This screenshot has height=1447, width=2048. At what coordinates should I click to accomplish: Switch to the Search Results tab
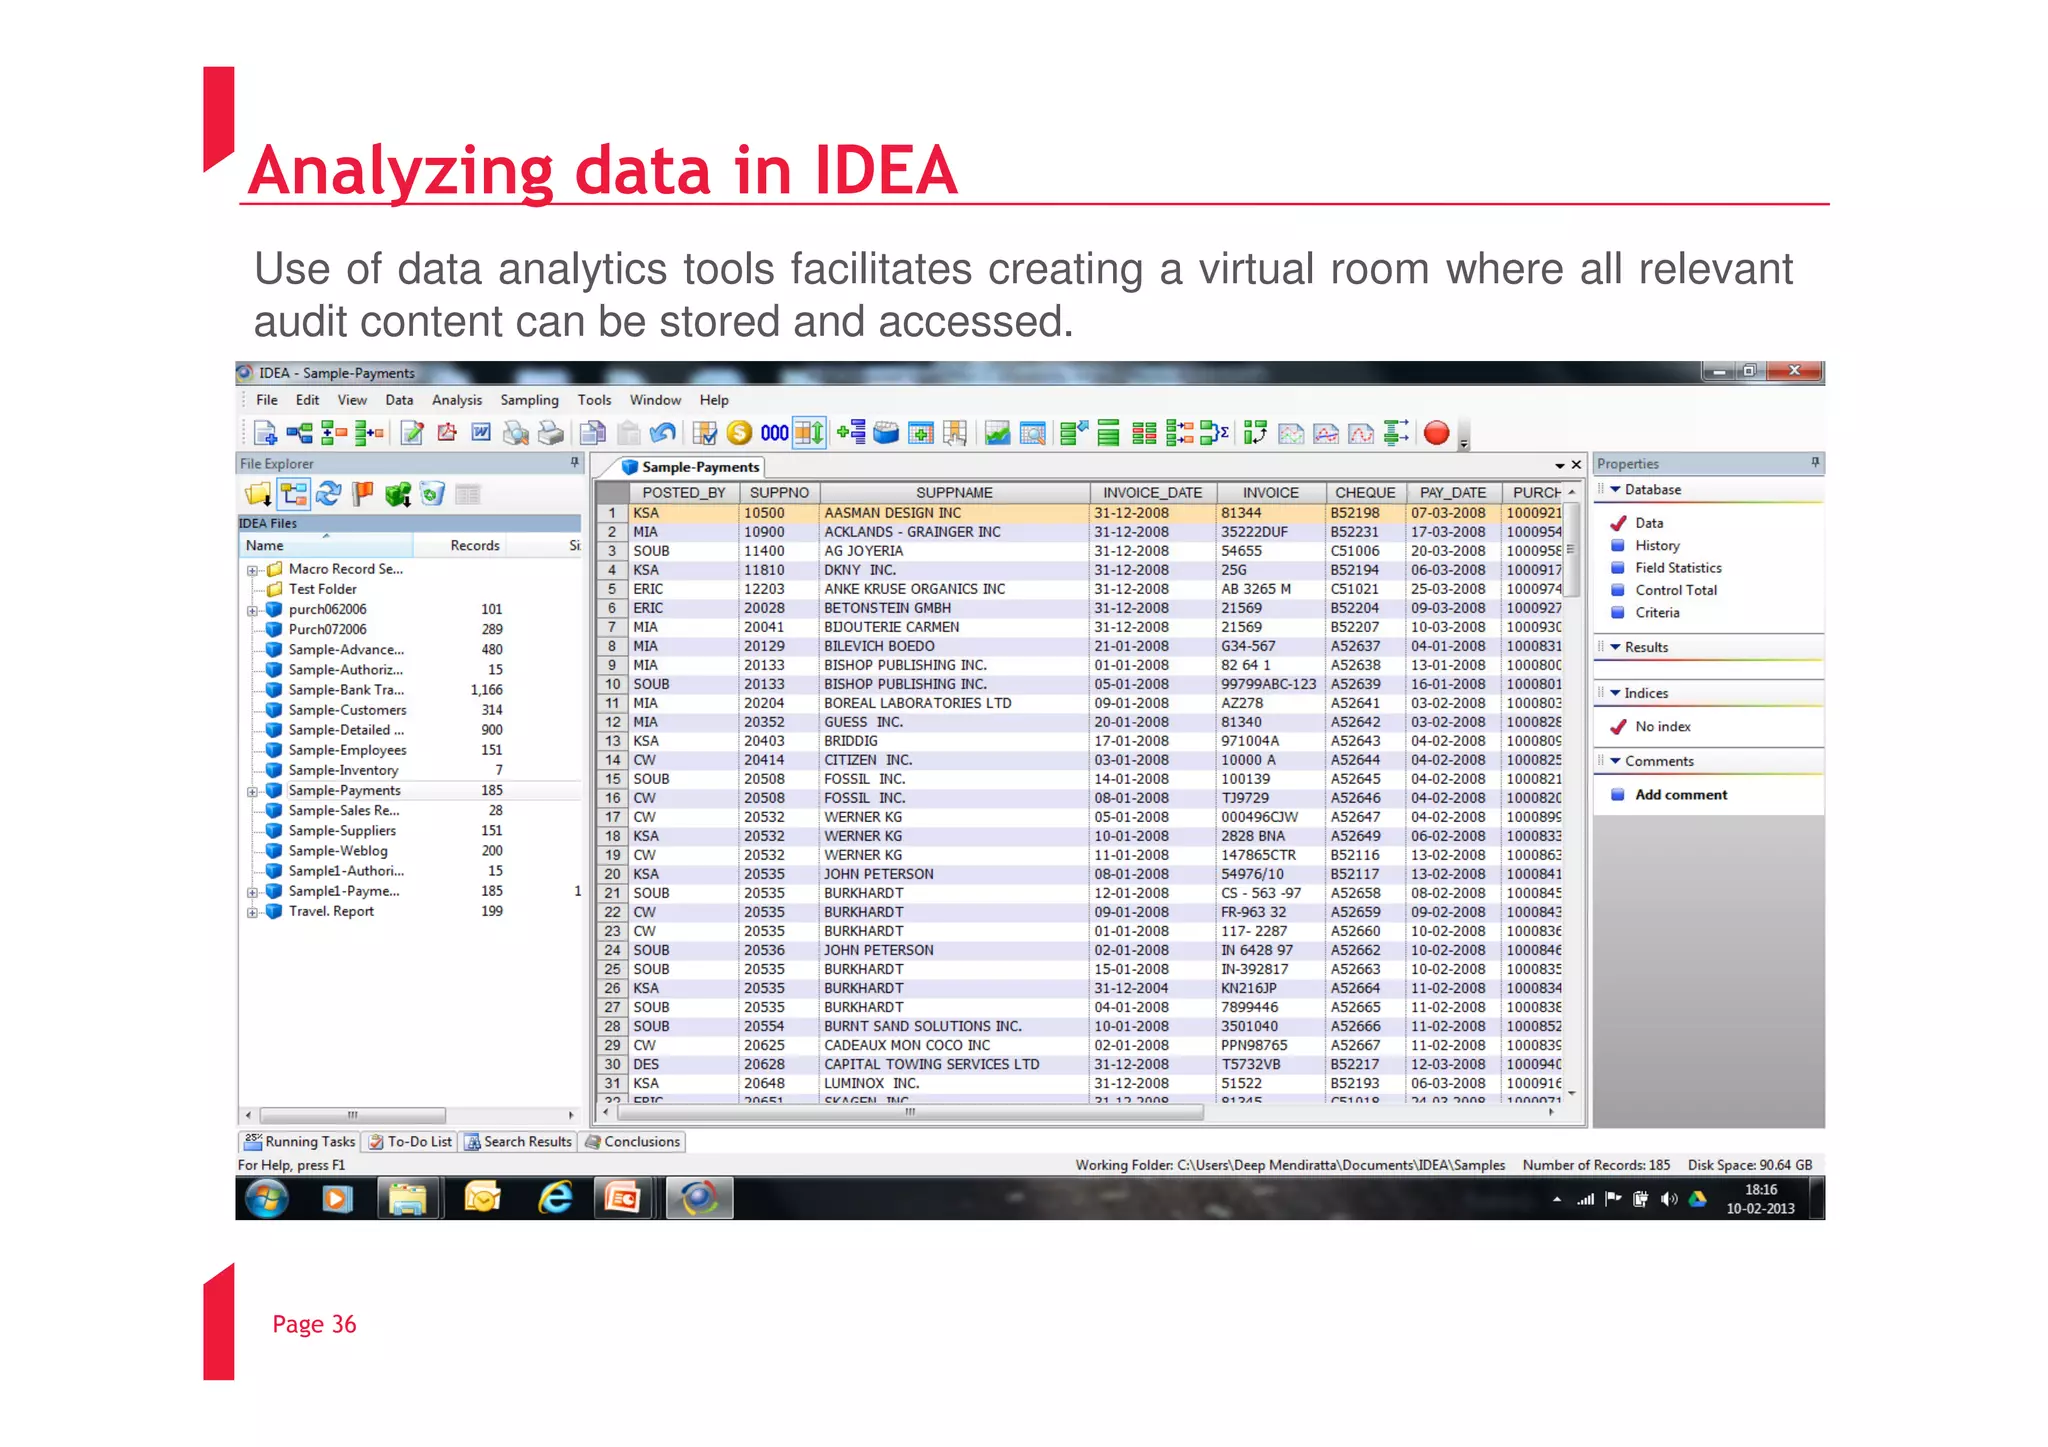tap(518, 1142)
